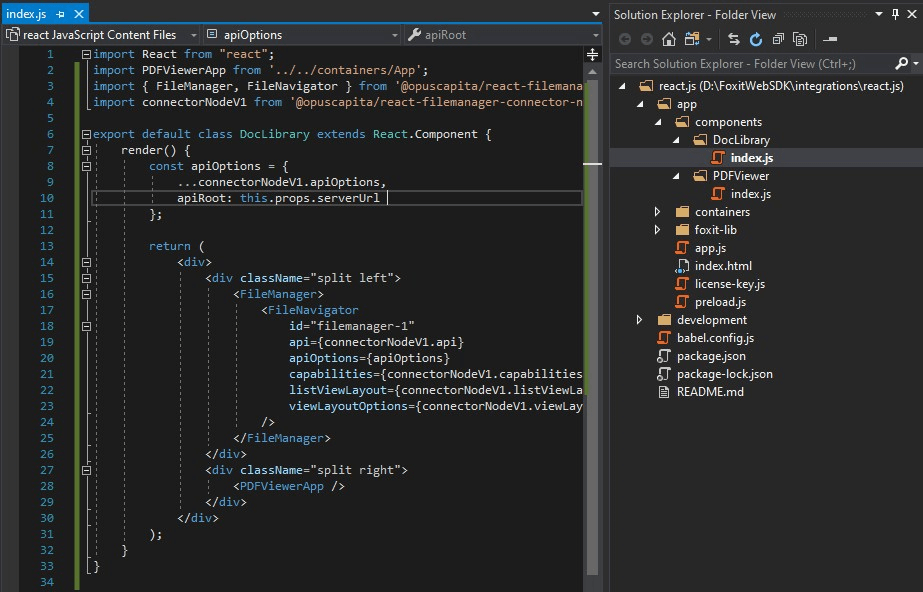Collapse the react.js root folder node
923x592 pixels.
[x=622, y=86]
